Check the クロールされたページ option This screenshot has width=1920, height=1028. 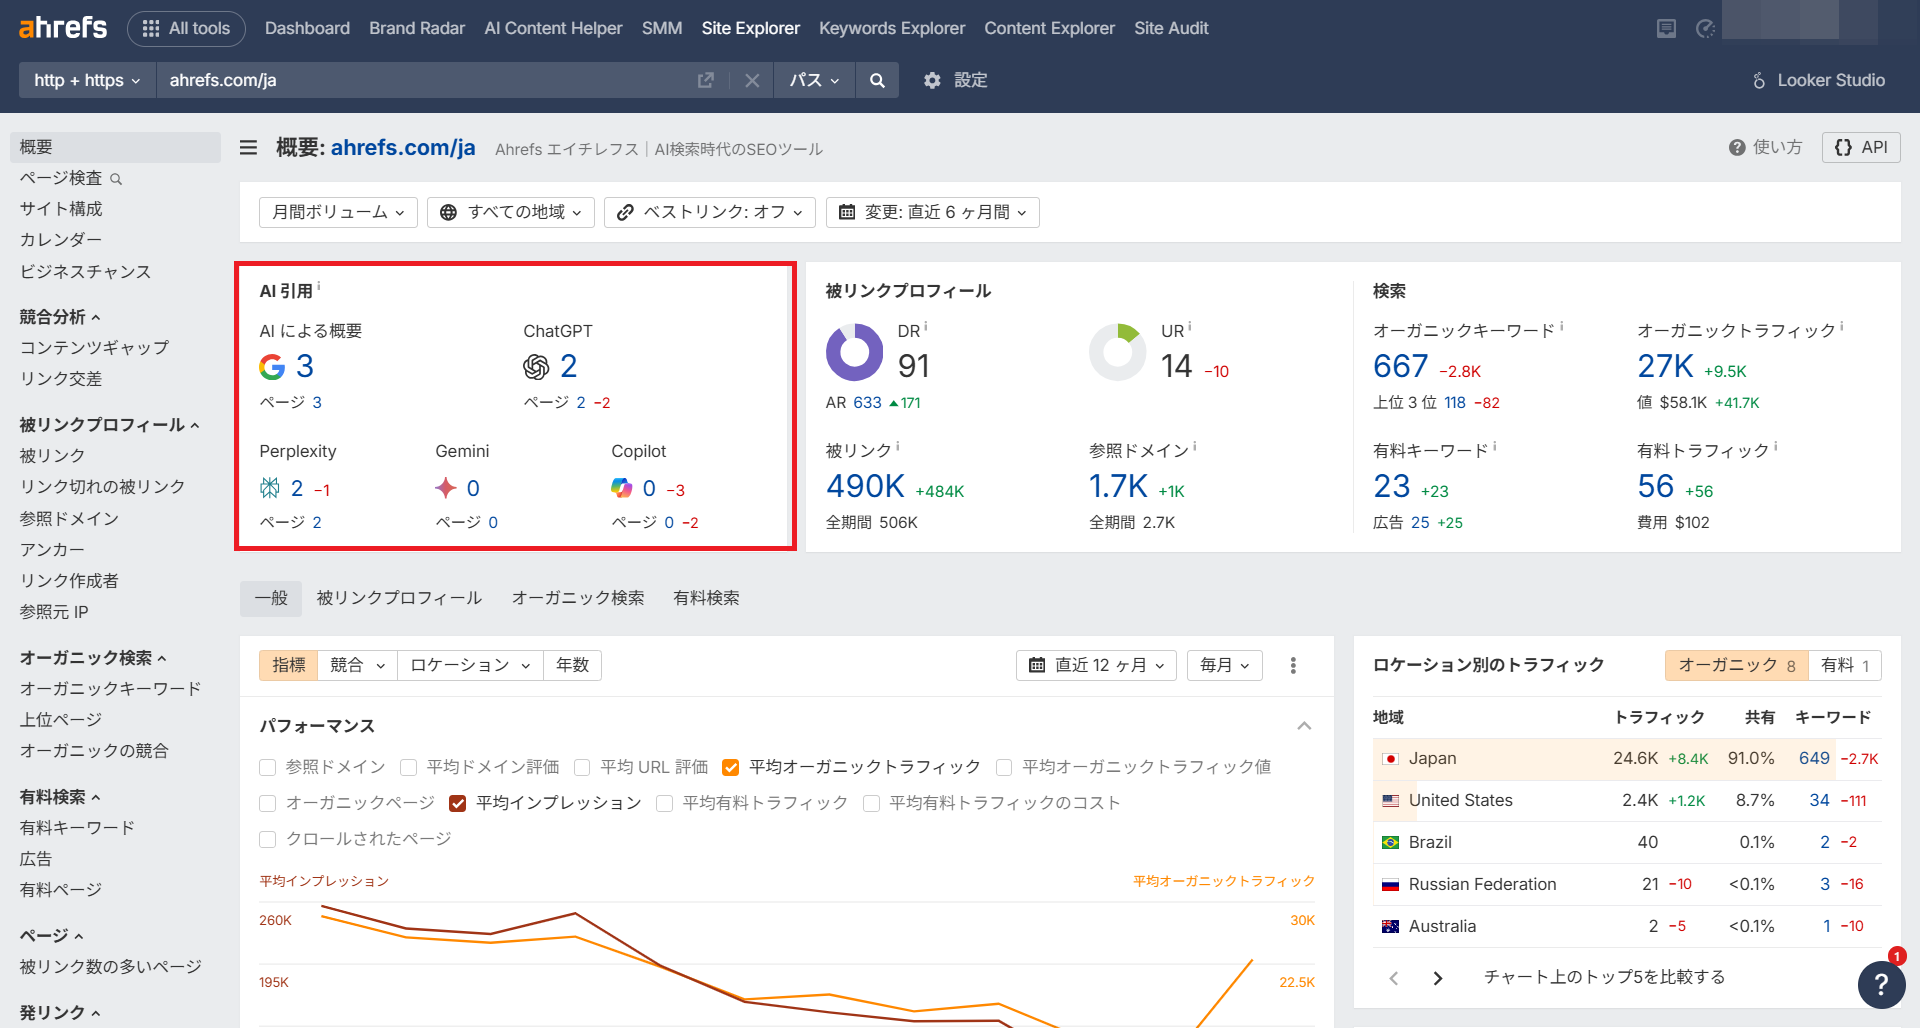[x=267, y=839]
